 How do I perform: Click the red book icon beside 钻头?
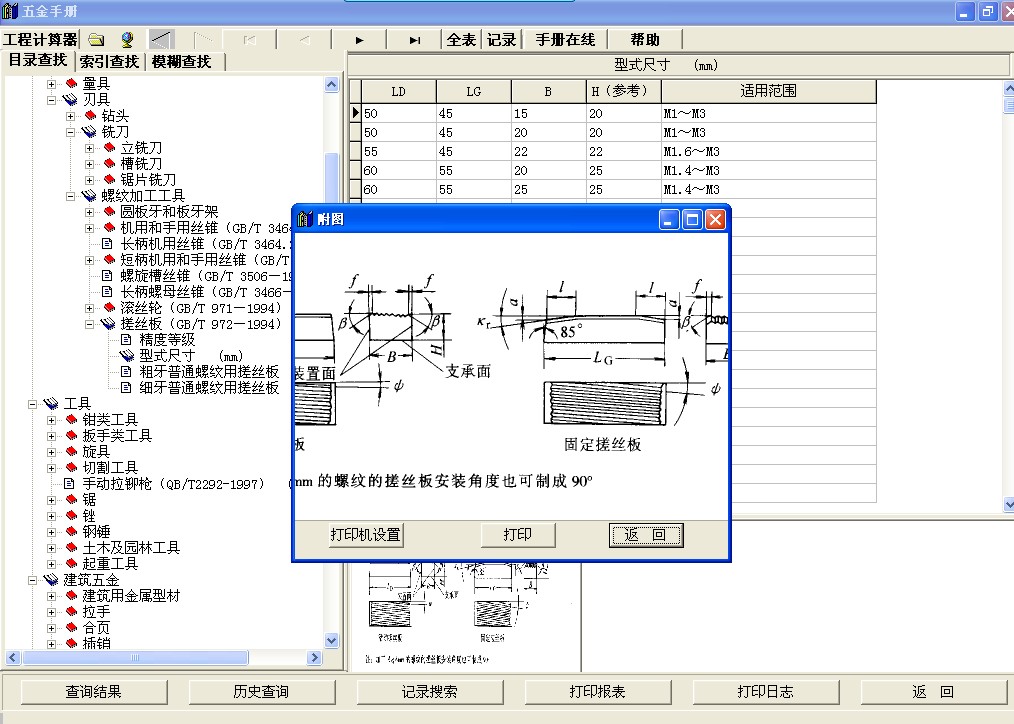pos(91,116)
